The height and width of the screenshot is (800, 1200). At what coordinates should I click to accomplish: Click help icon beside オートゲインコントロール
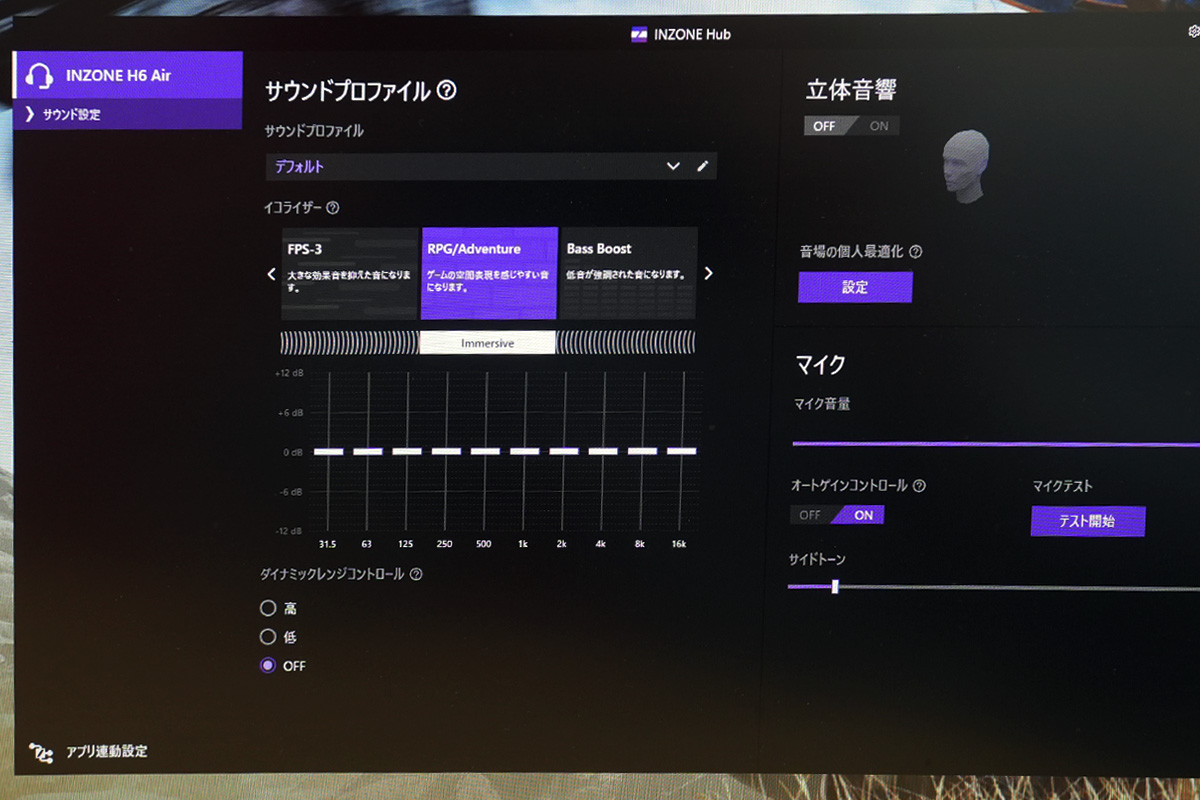click(919, 486)
